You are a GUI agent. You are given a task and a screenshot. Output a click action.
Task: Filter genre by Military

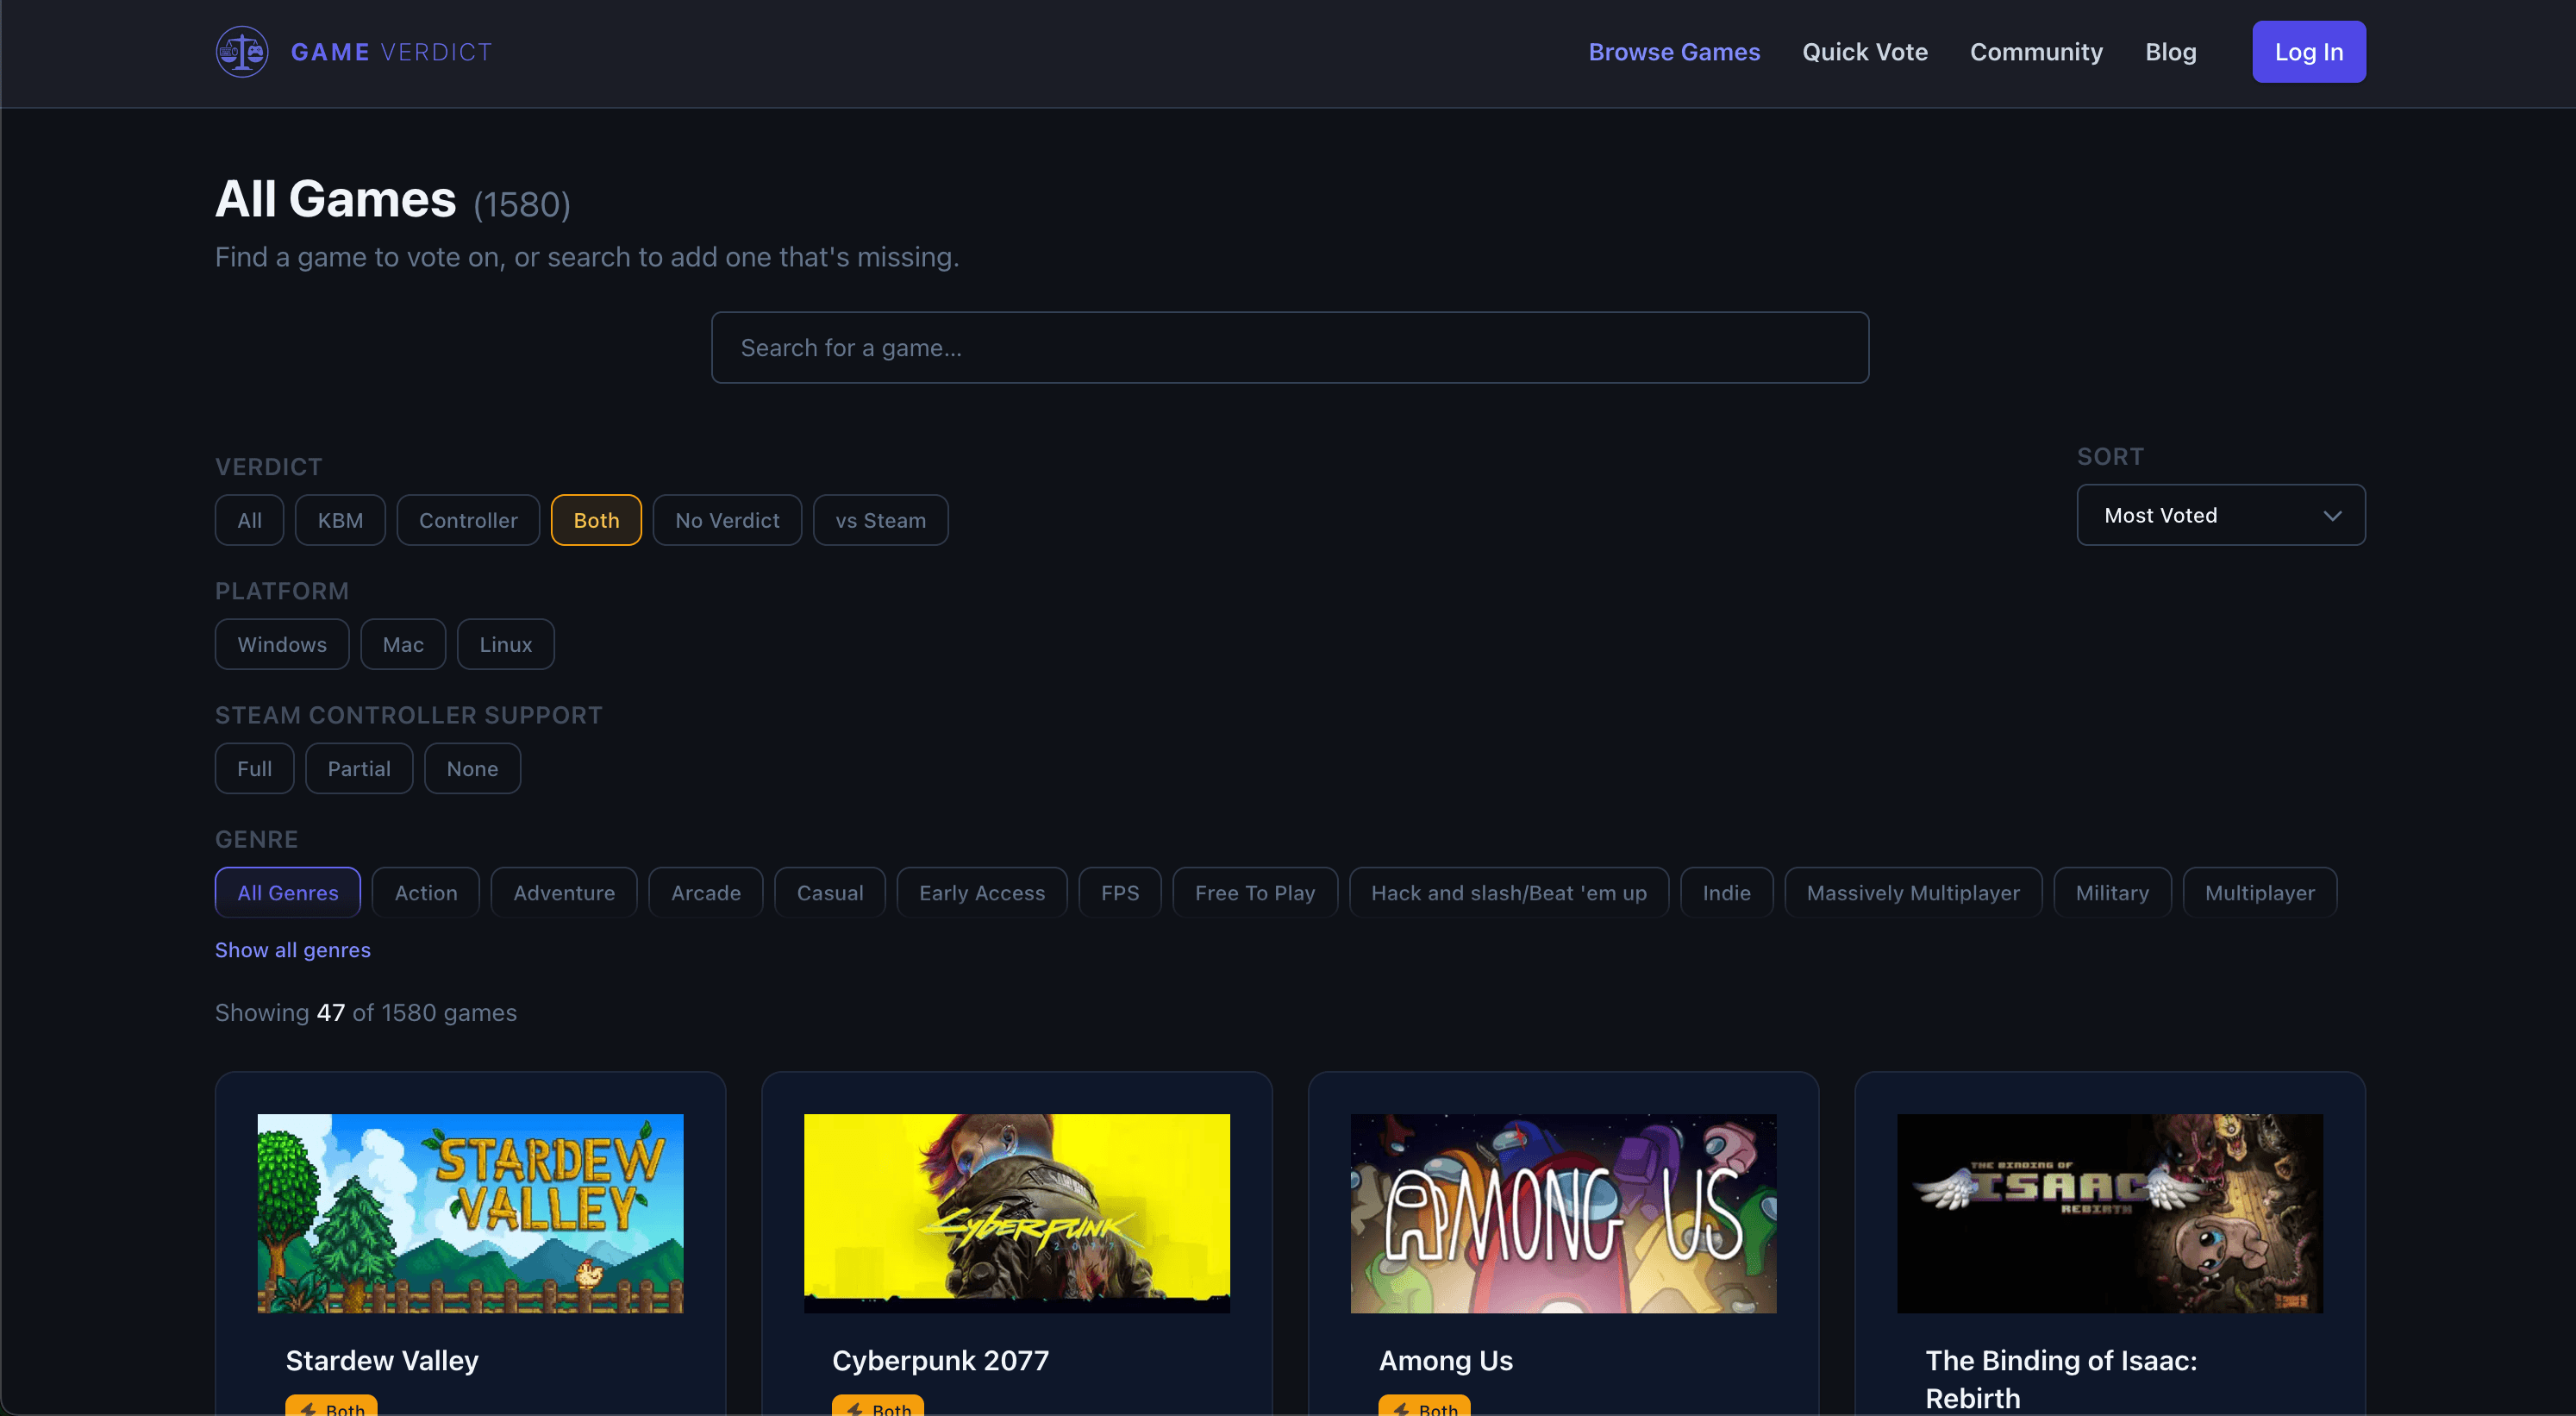2111,892
